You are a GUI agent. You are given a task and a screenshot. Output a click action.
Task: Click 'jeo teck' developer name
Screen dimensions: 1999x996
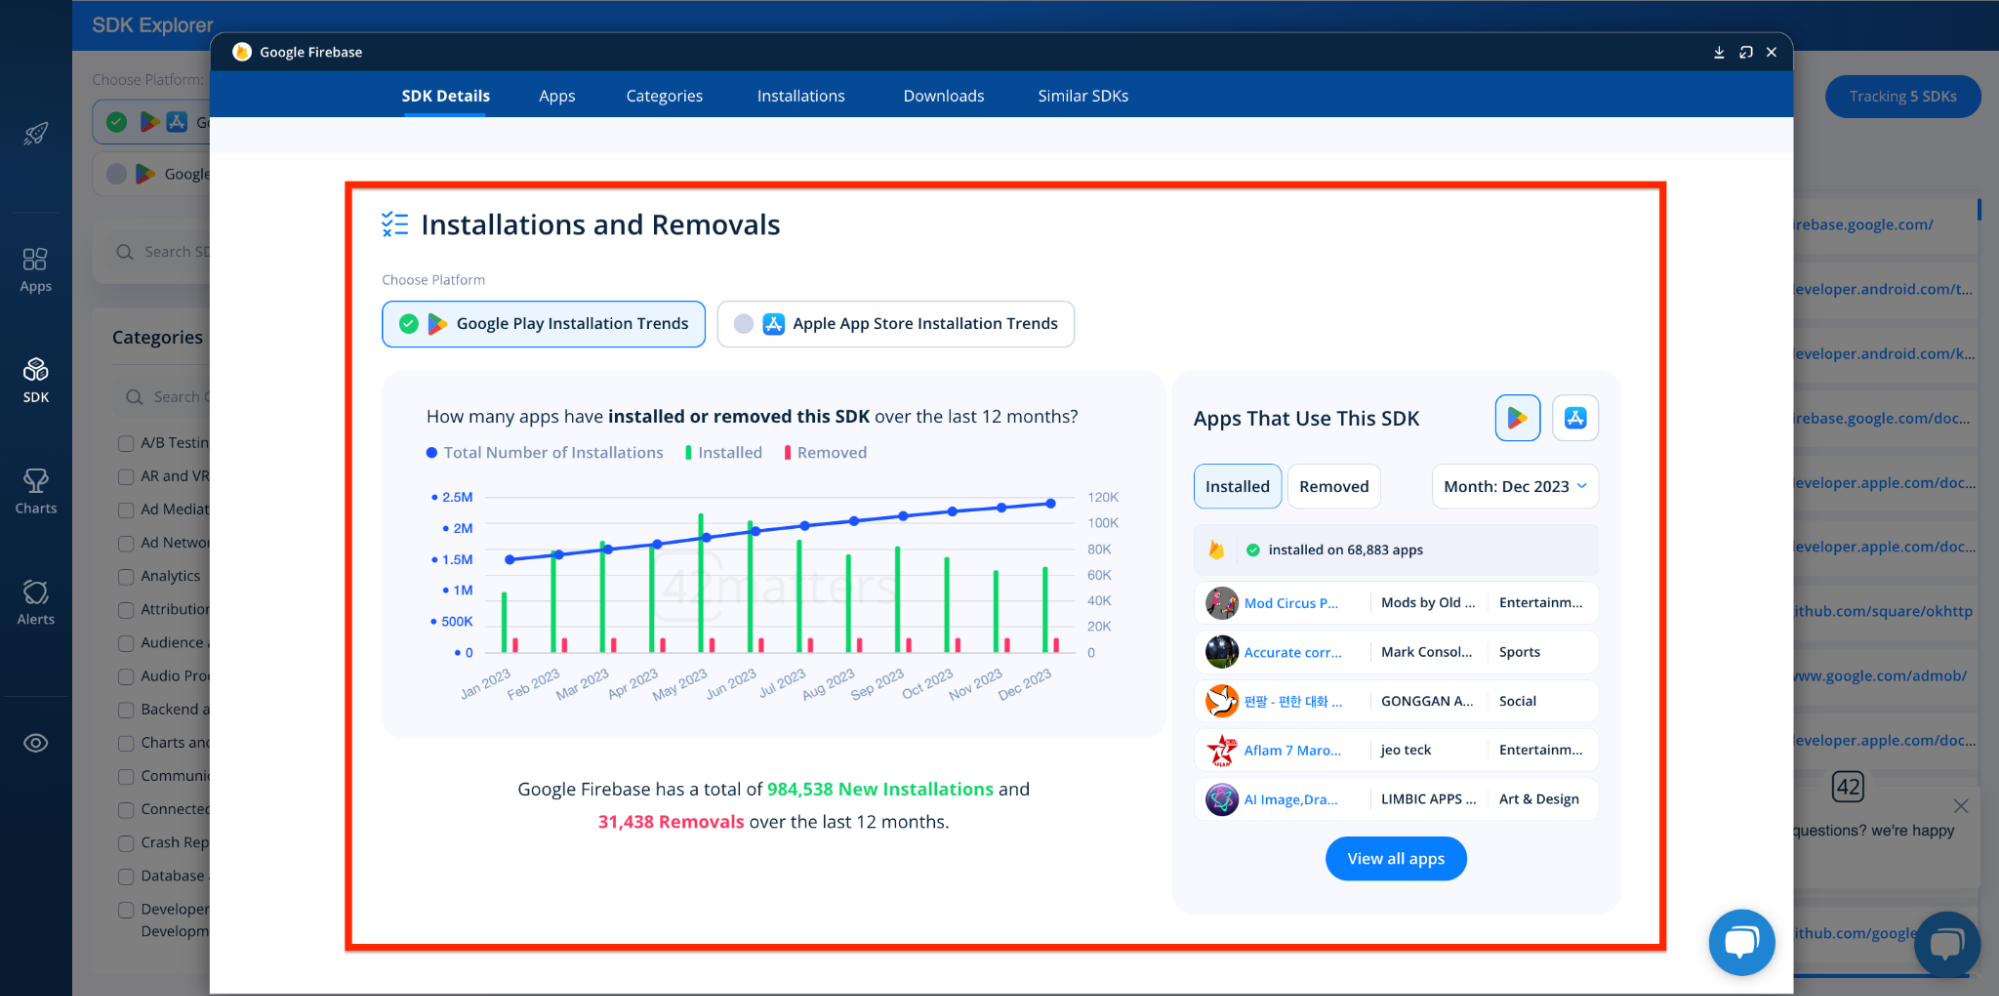(x=1406, y=750)
